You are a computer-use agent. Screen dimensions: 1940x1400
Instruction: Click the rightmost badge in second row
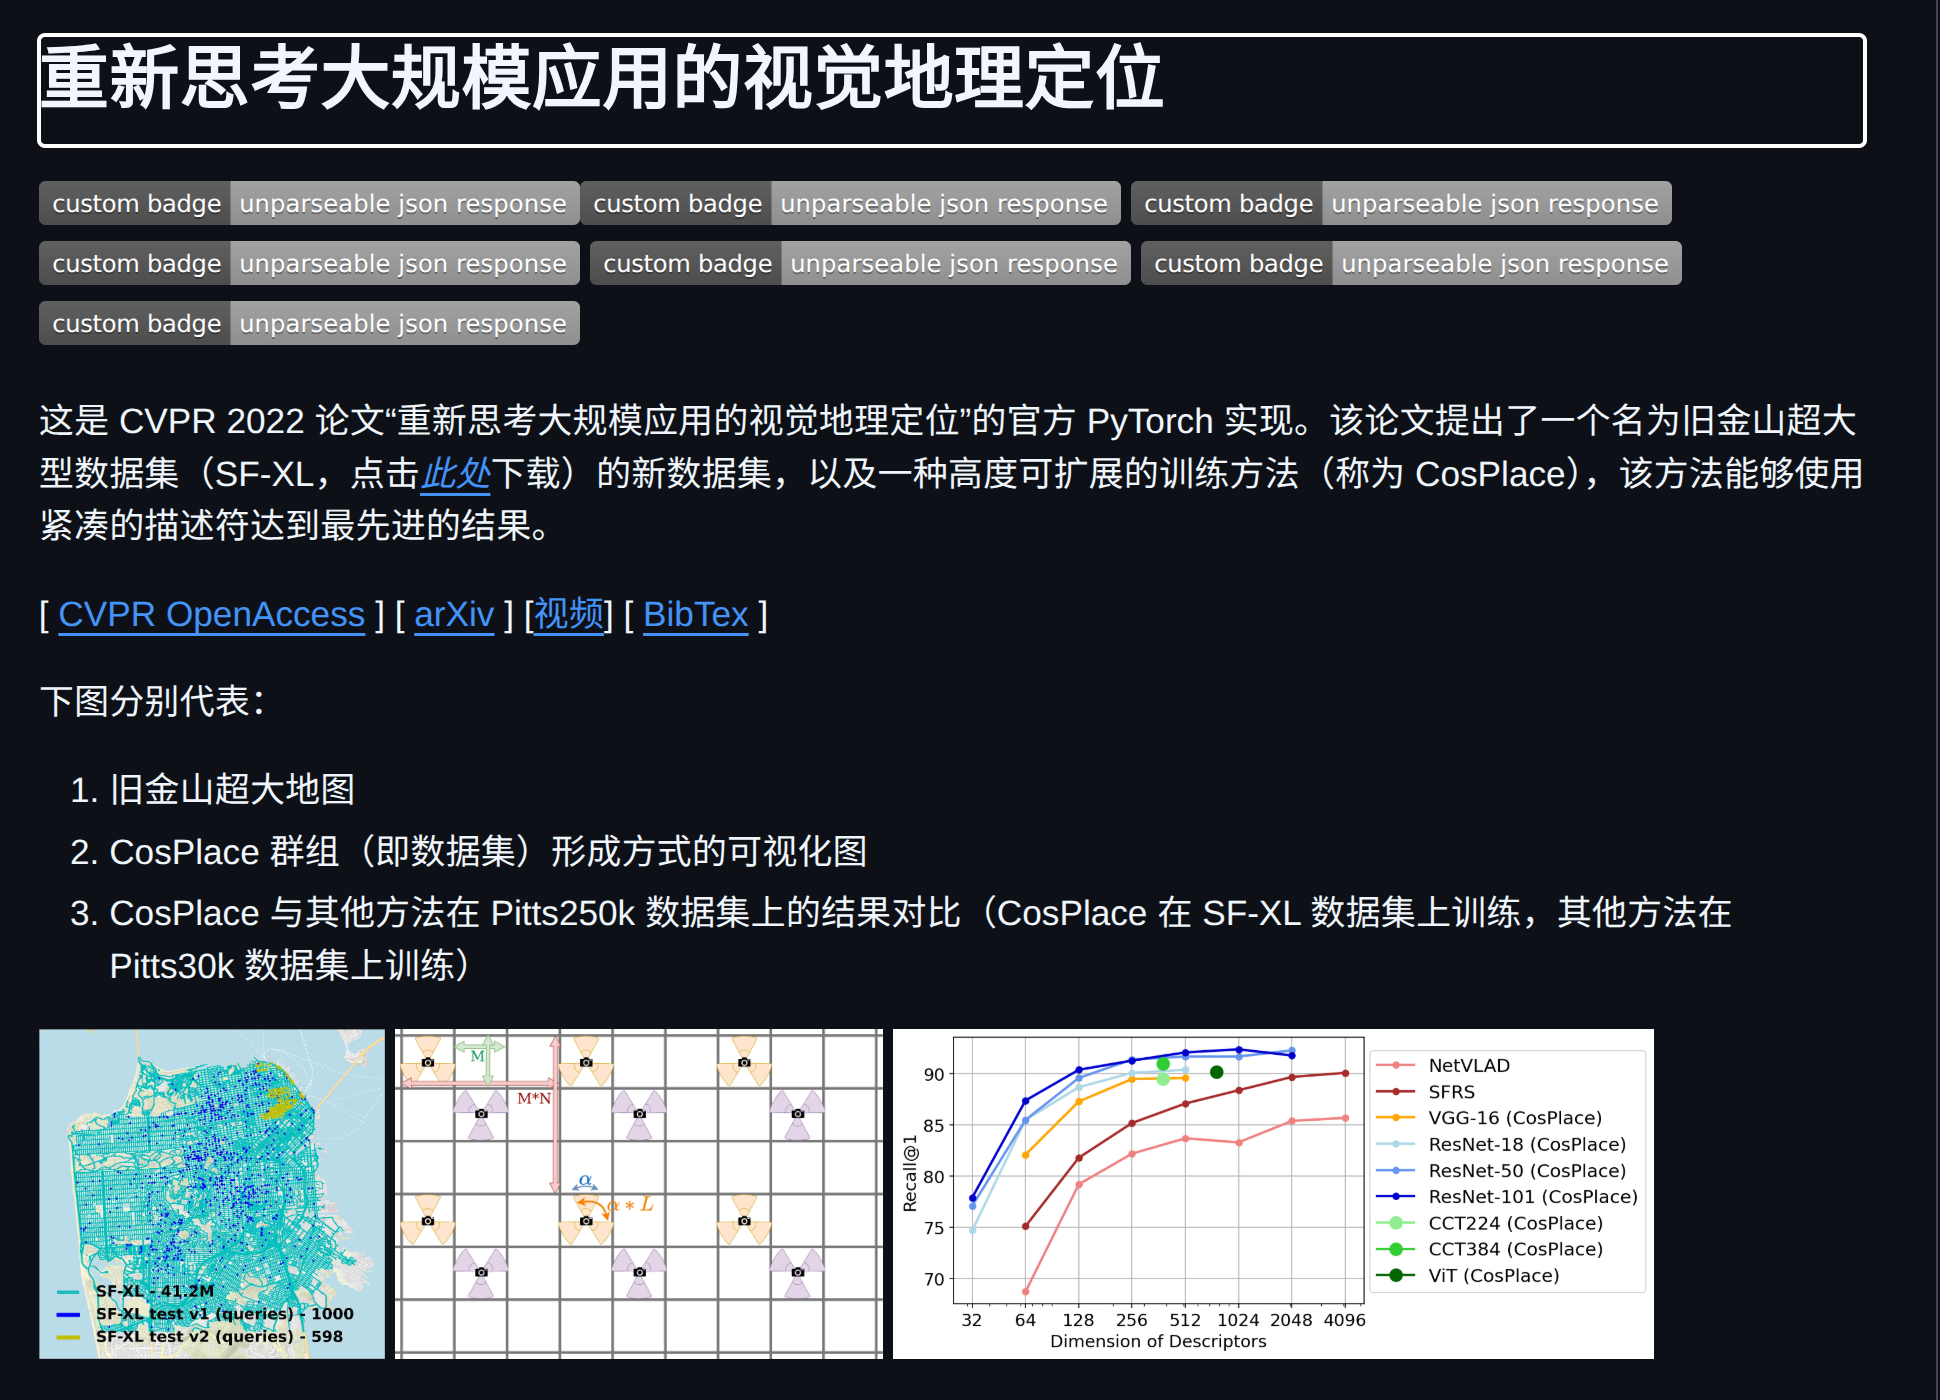[x=1411, y=263]
